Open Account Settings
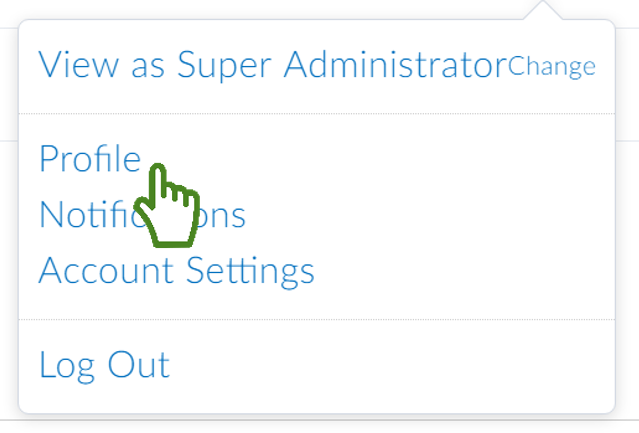Viewport: 639px width, 433px height. [176, 270]
